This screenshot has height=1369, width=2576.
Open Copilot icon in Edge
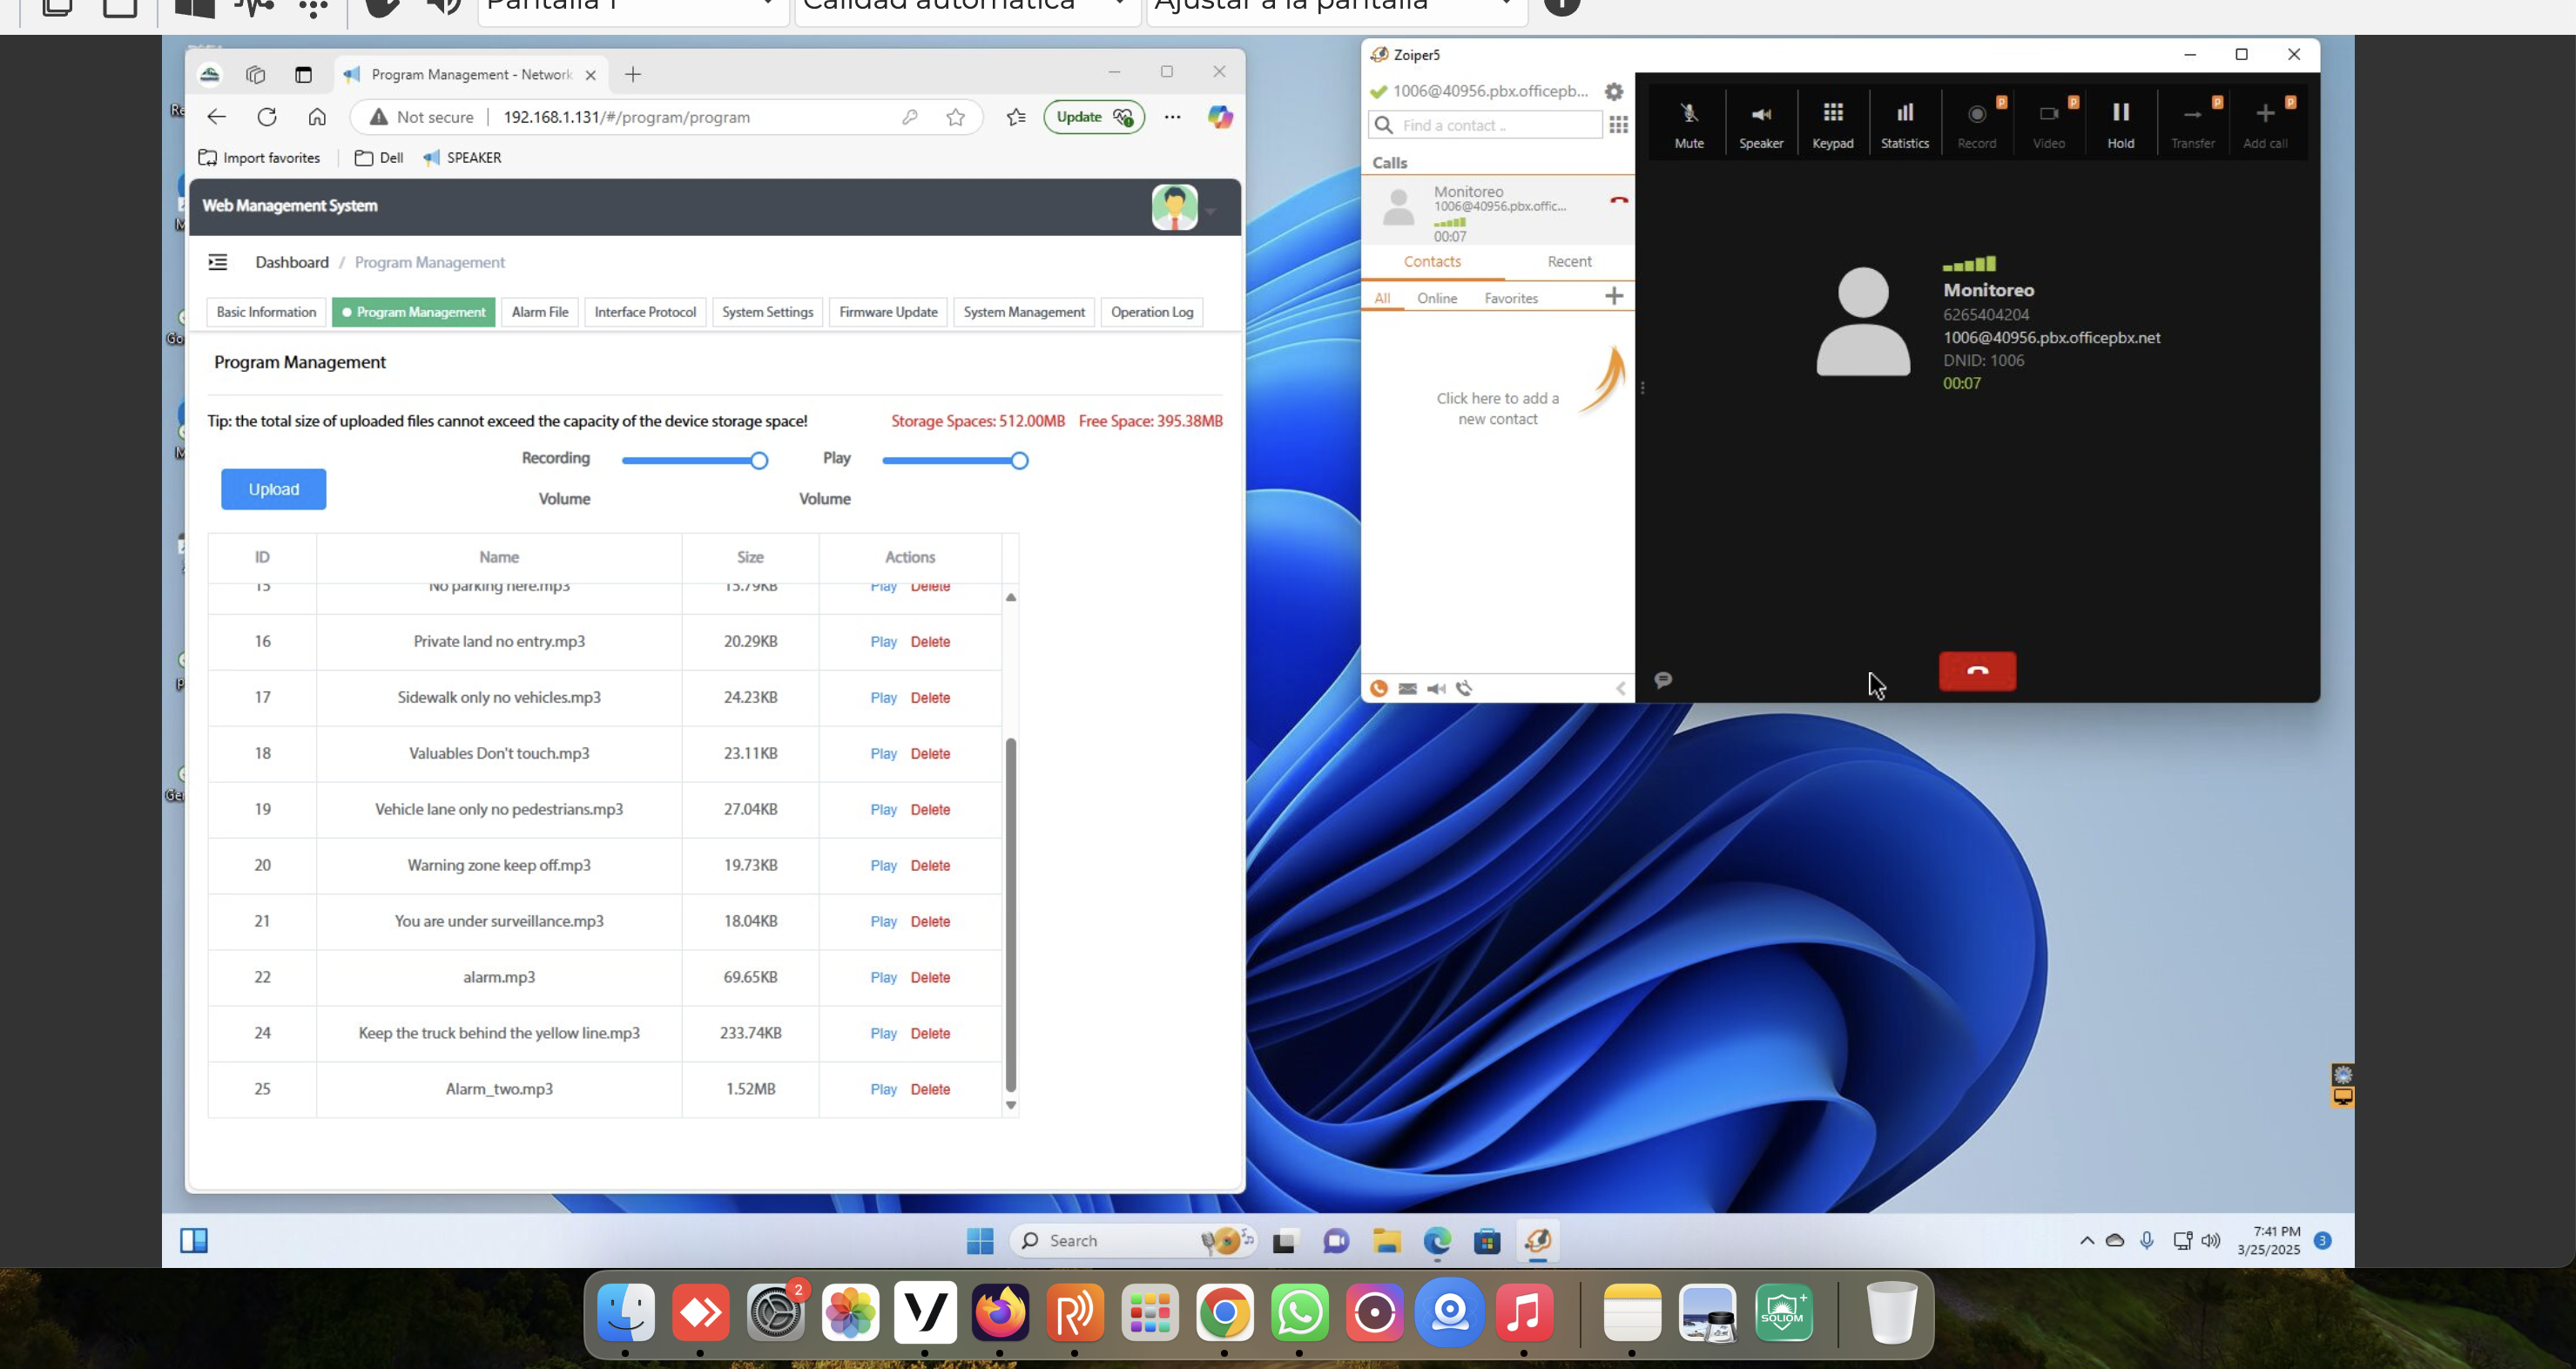[x=1220, y=117]
